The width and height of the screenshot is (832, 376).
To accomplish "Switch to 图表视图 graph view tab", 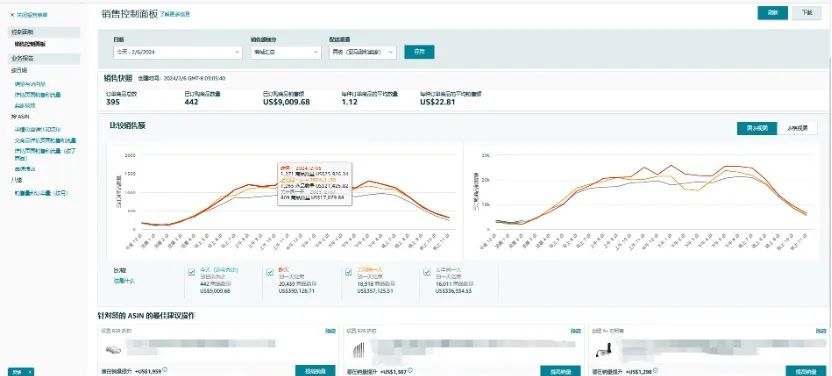I will pos(757,128).
